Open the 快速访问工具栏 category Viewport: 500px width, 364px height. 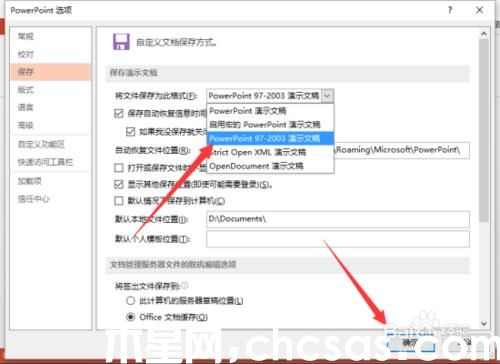tap(45, 162)
